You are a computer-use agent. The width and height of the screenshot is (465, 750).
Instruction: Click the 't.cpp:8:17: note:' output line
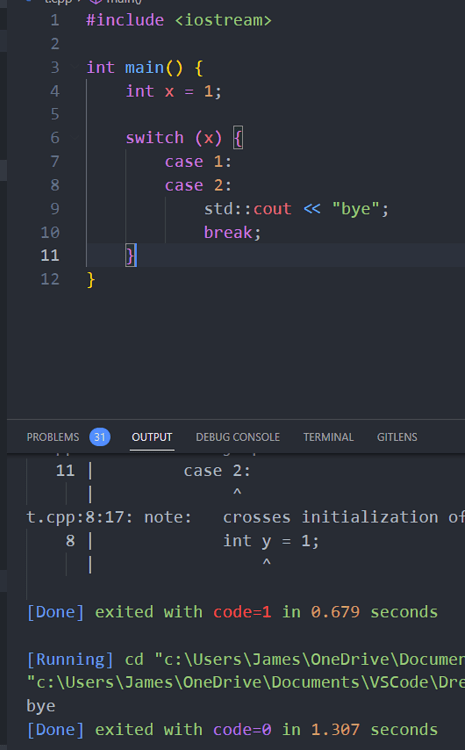pos(245,517)
